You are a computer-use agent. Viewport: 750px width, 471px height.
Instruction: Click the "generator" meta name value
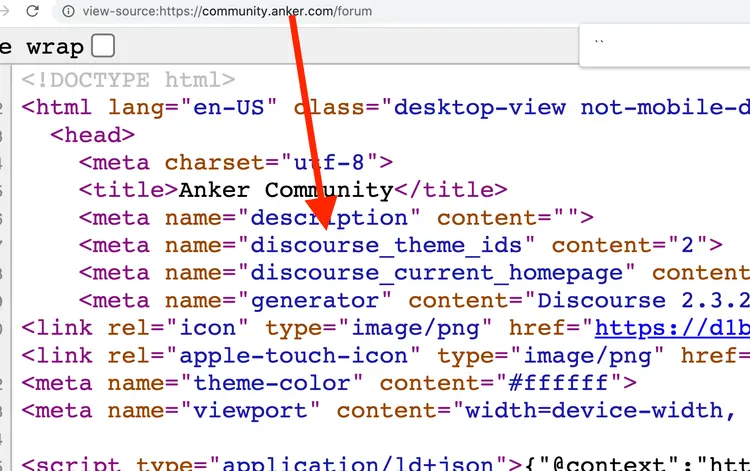(315, 301)
